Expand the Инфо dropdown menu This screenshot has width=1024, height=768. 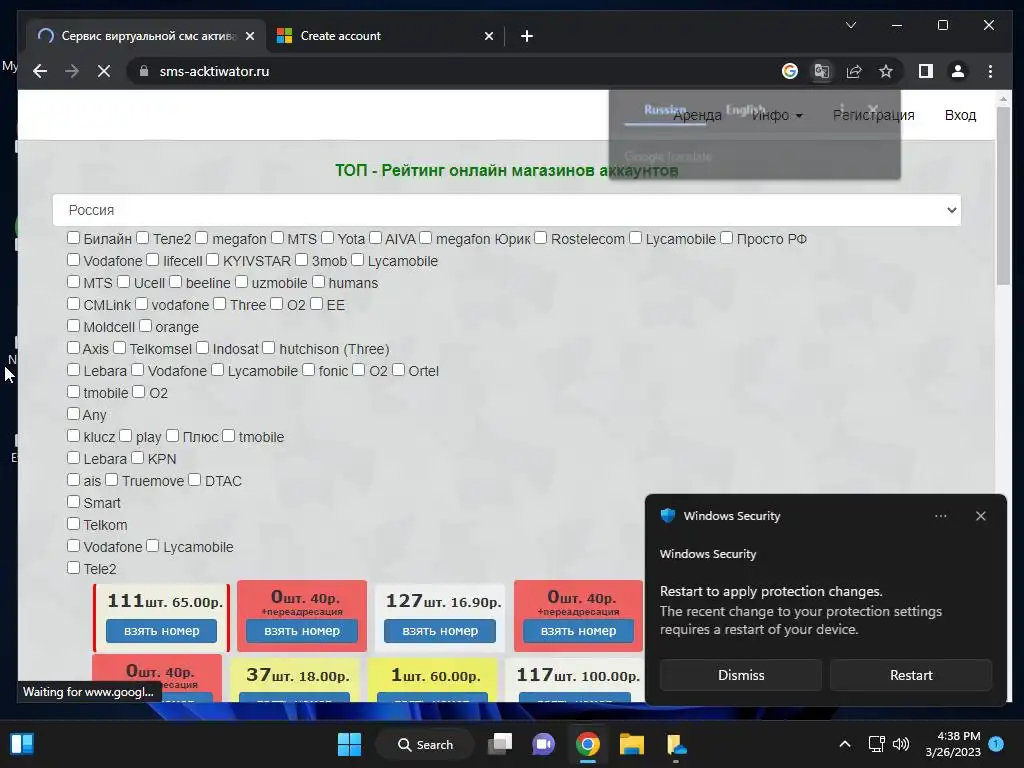click(776, 115)
